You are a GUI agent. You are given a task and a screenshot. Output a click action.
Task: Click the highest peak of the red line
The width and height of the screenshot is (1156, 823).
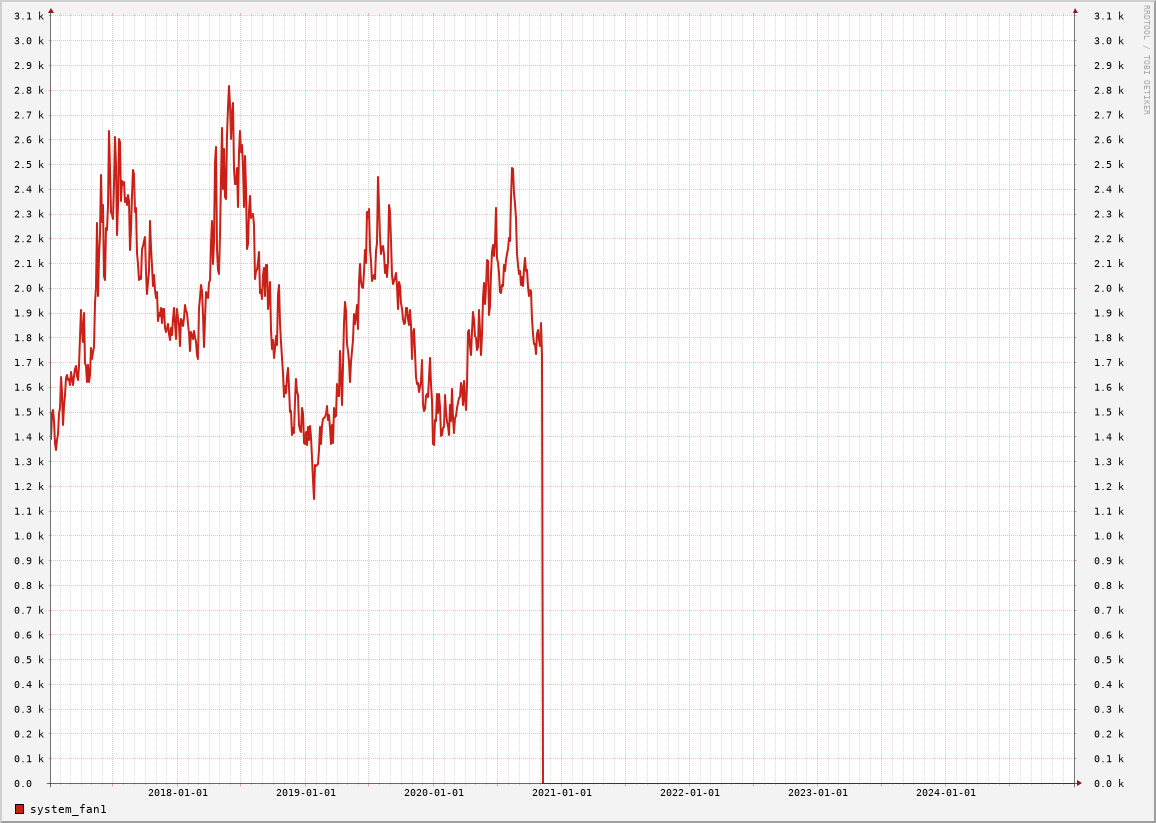(228, 87)
